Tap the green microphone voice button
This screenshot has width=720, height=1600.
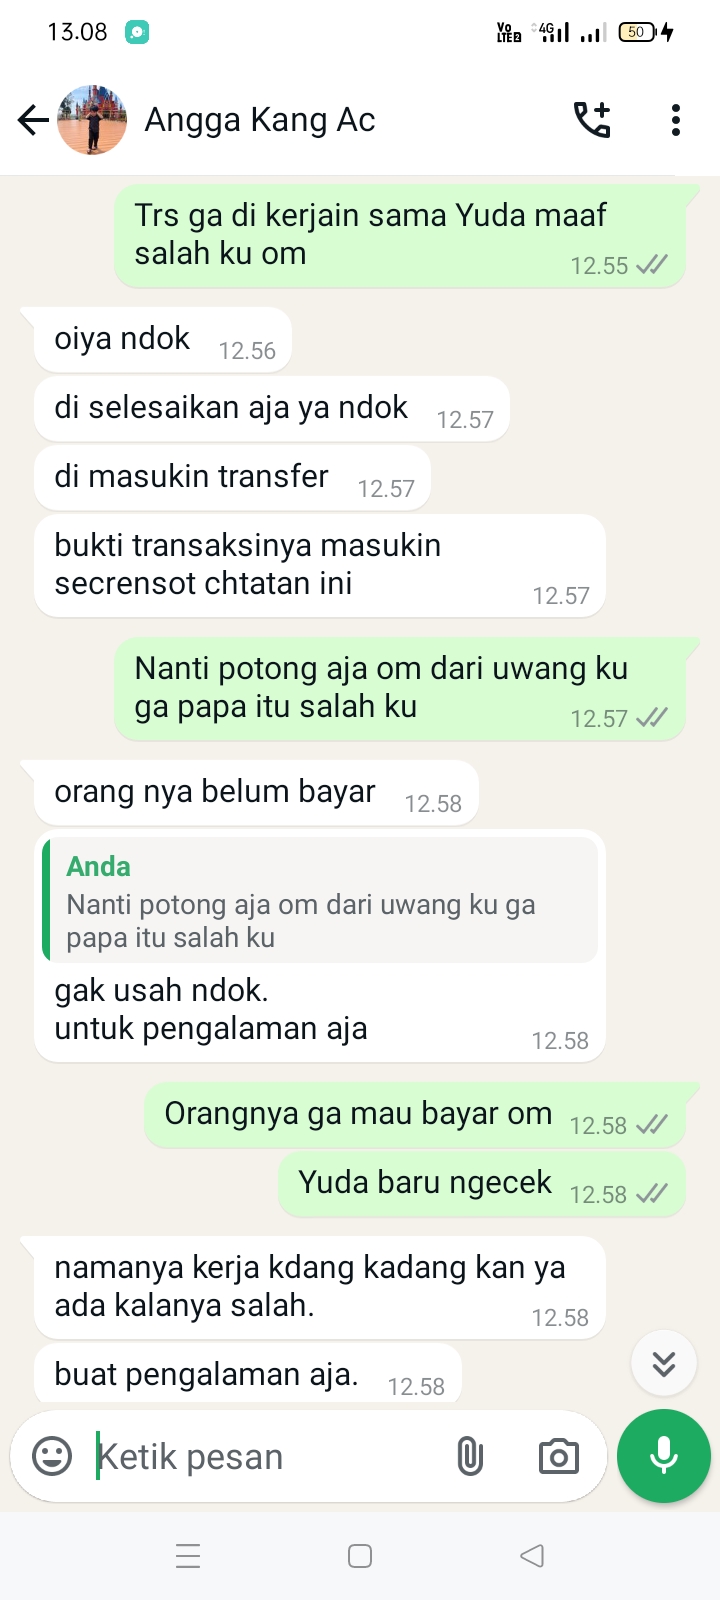point(664,1456)
